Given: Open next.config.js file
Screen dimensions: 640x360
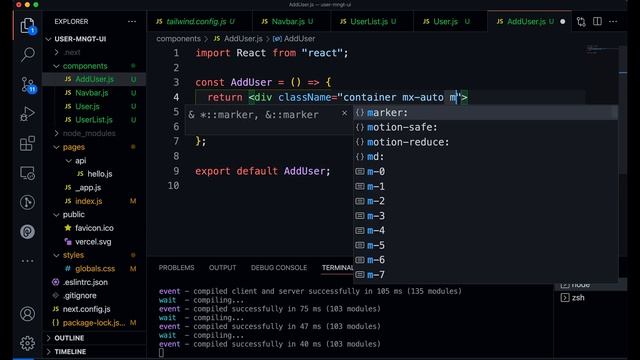Looking at the screenshot, I should point(94,309).
